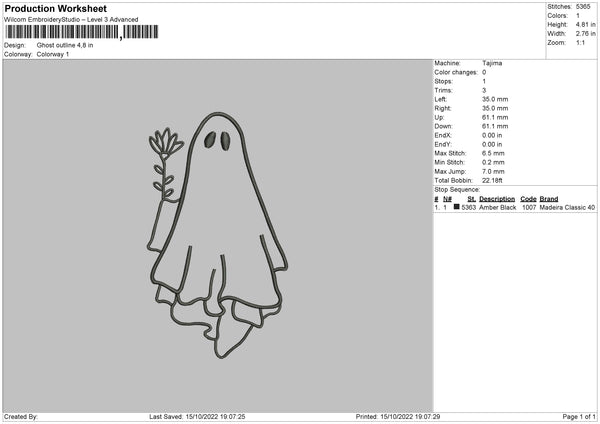
Task: Click the 'Printed' timestamp in footer
Action: click(x=398, y=416)
